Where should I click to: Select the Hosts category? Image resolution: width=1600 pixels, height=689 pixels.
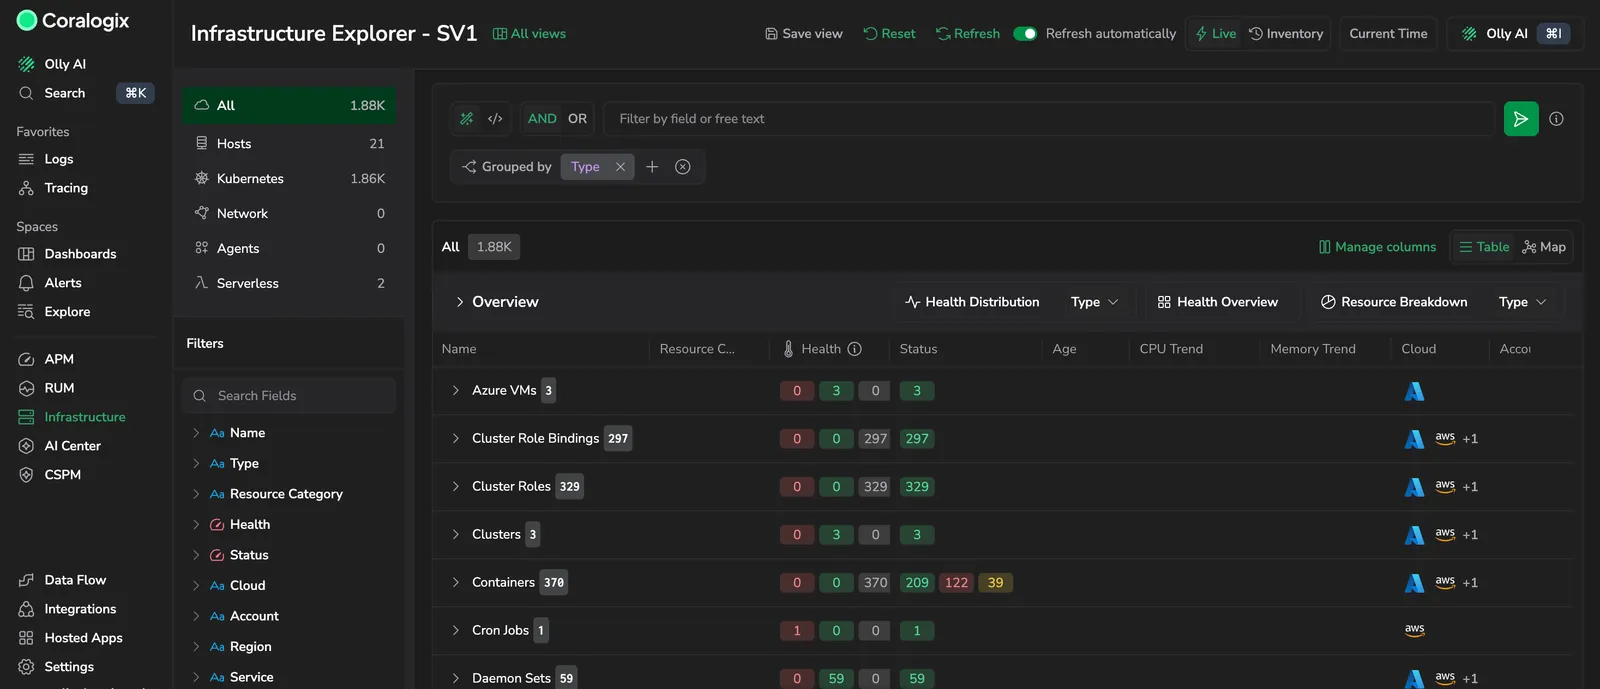289,144
